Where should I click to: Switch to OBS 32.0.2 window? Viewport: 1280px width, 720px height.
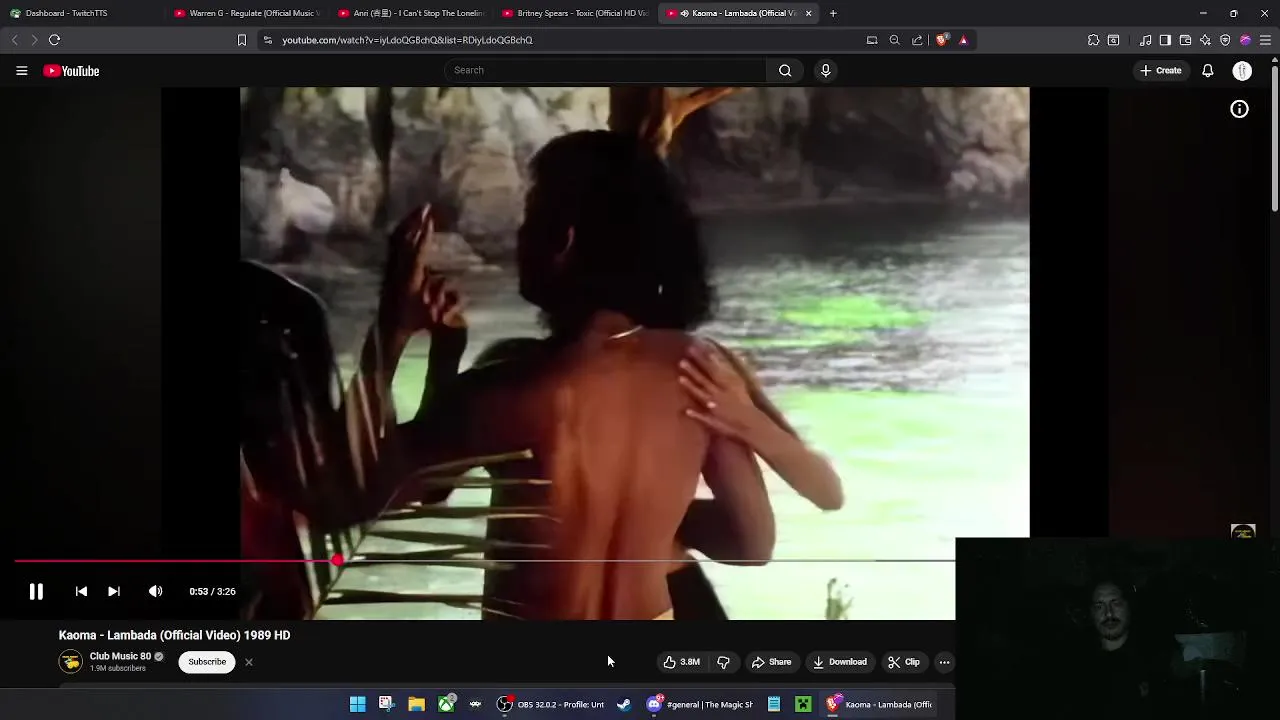tap(551, 704)
